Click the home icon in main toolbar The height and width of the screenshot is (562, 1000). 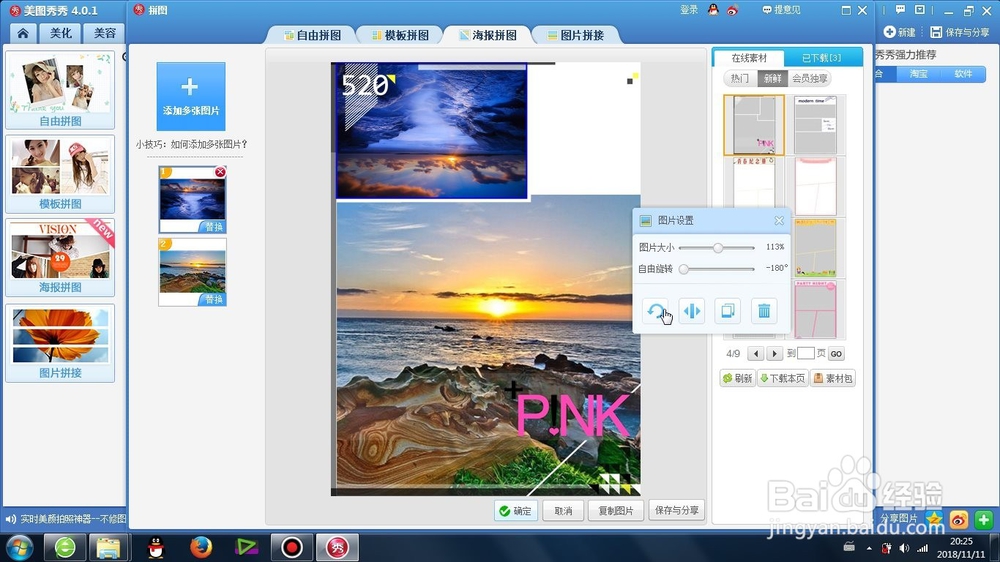coord(23,33)
